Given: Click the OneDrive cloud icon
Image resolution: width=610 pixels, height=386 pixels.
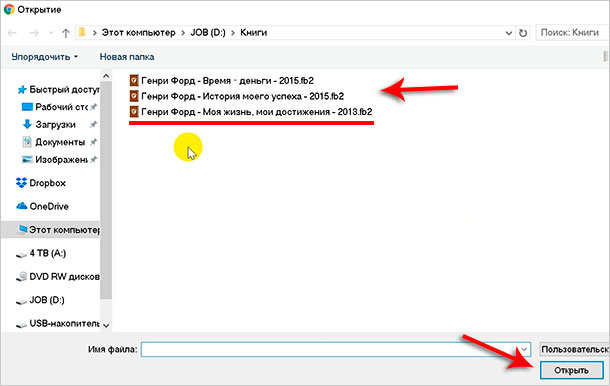Looking at the screenshot, I should click(x=22, y=206).
